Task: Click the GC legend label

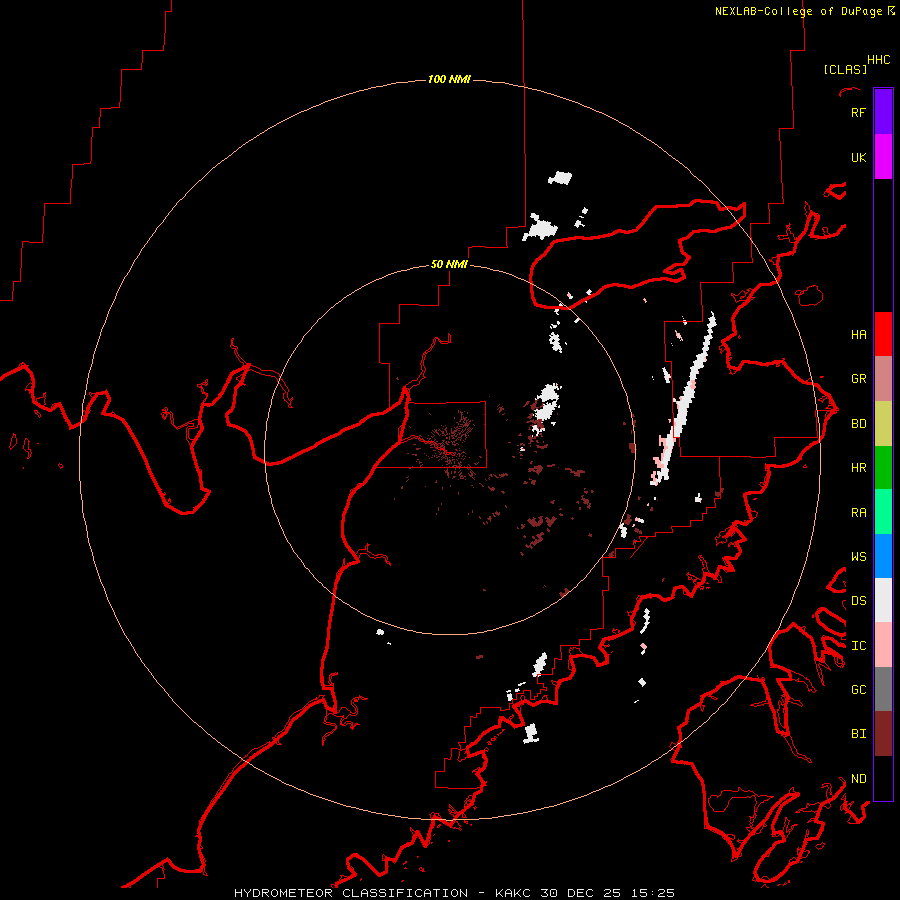Action: [858, 689]
